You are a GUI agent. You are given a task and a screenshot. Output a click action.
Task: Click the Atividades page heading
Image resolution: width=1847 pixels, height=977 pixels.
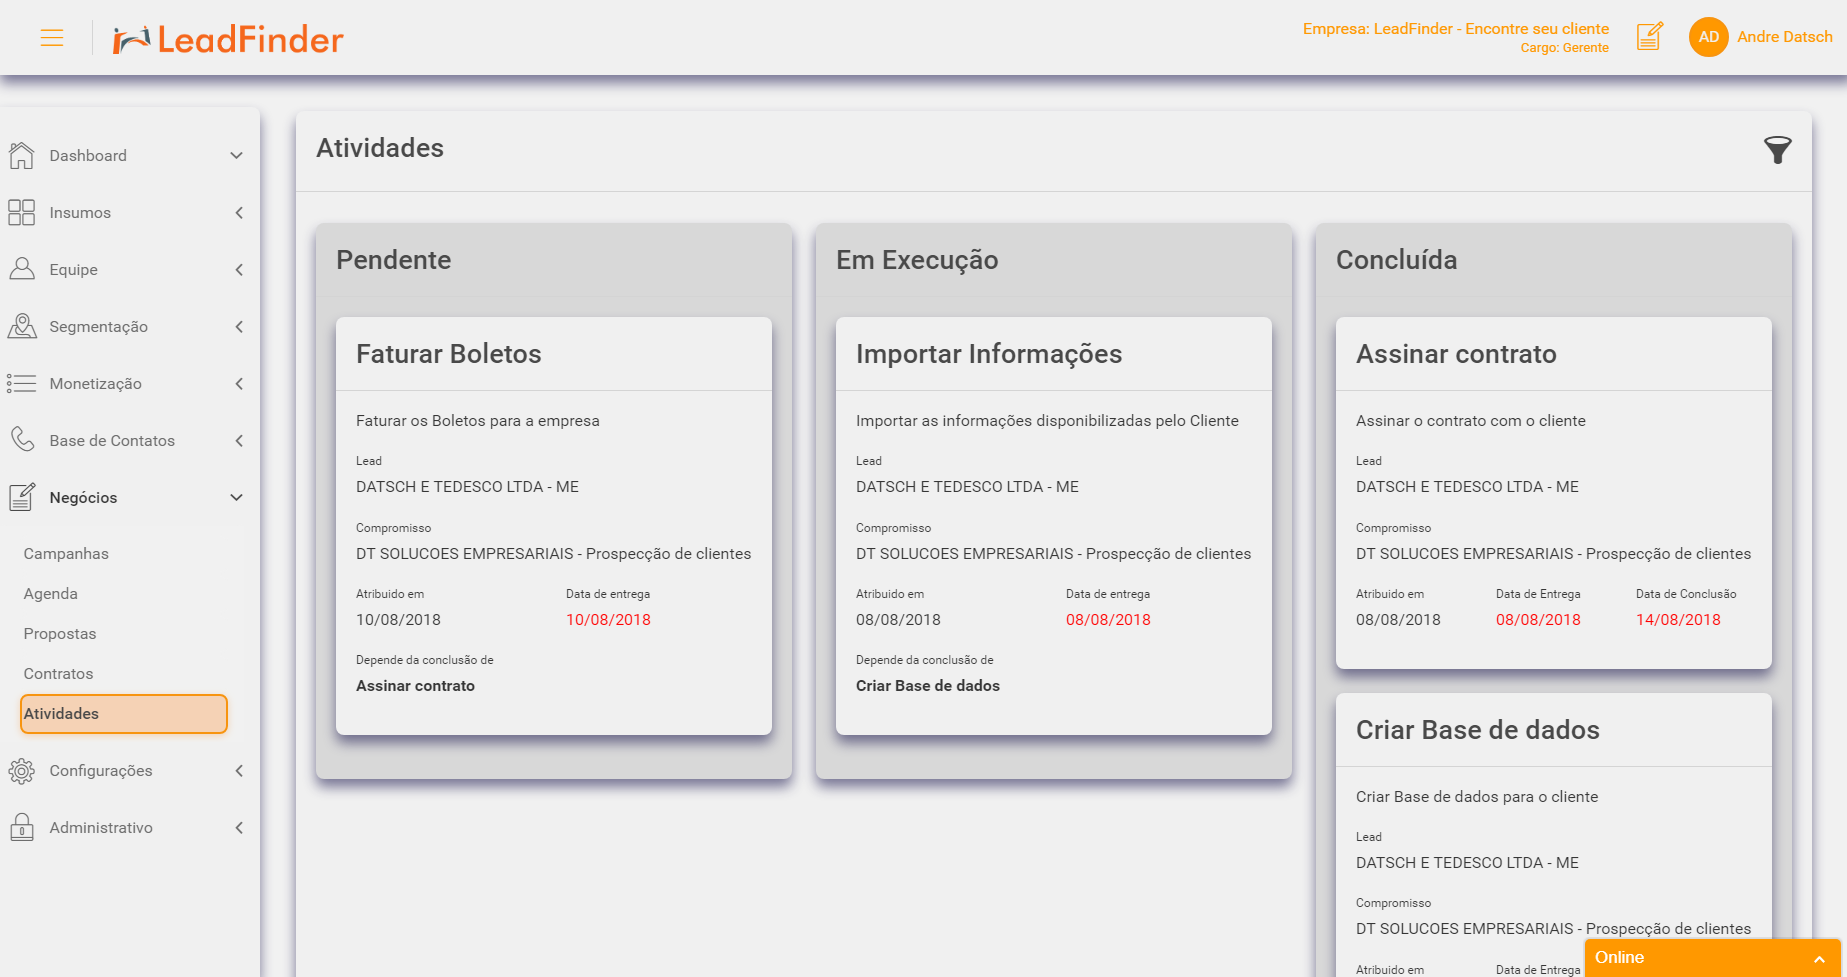click(x=380, y=148)
